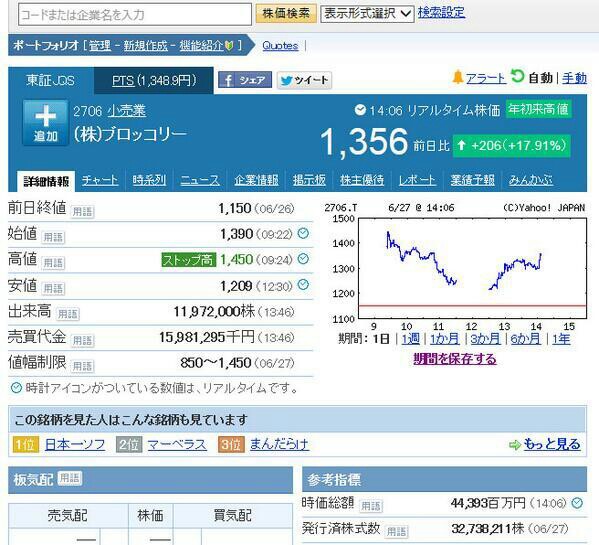Click 用語 glossary badge next to 時価総額
The width and height of the screenshot is (599, 545).
(x=371, y=506)
